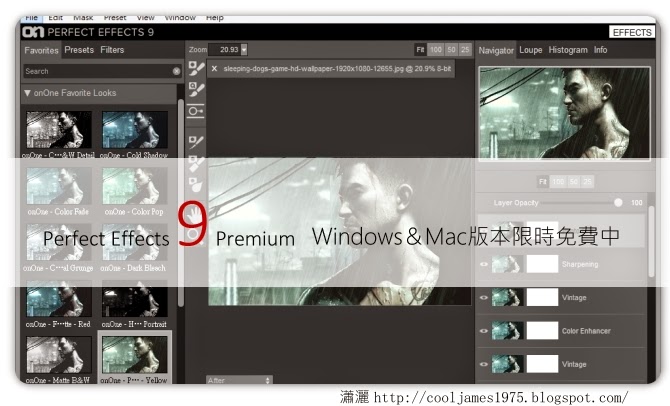Image resolution: width=670 pixels, height=406 pixels.
Task: Switch to the Histogram tab
Action: (x=568, y=50)
